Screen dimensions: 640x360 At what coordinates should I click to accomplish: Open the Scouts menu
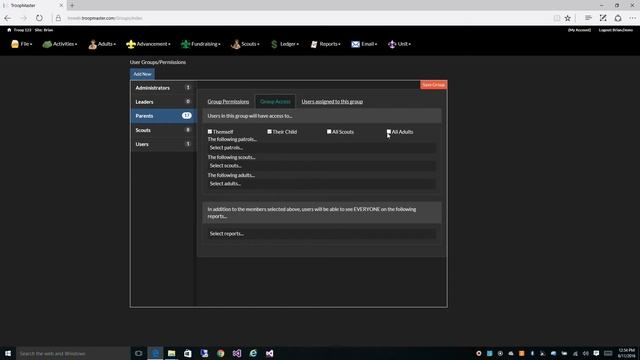point(245,44)
